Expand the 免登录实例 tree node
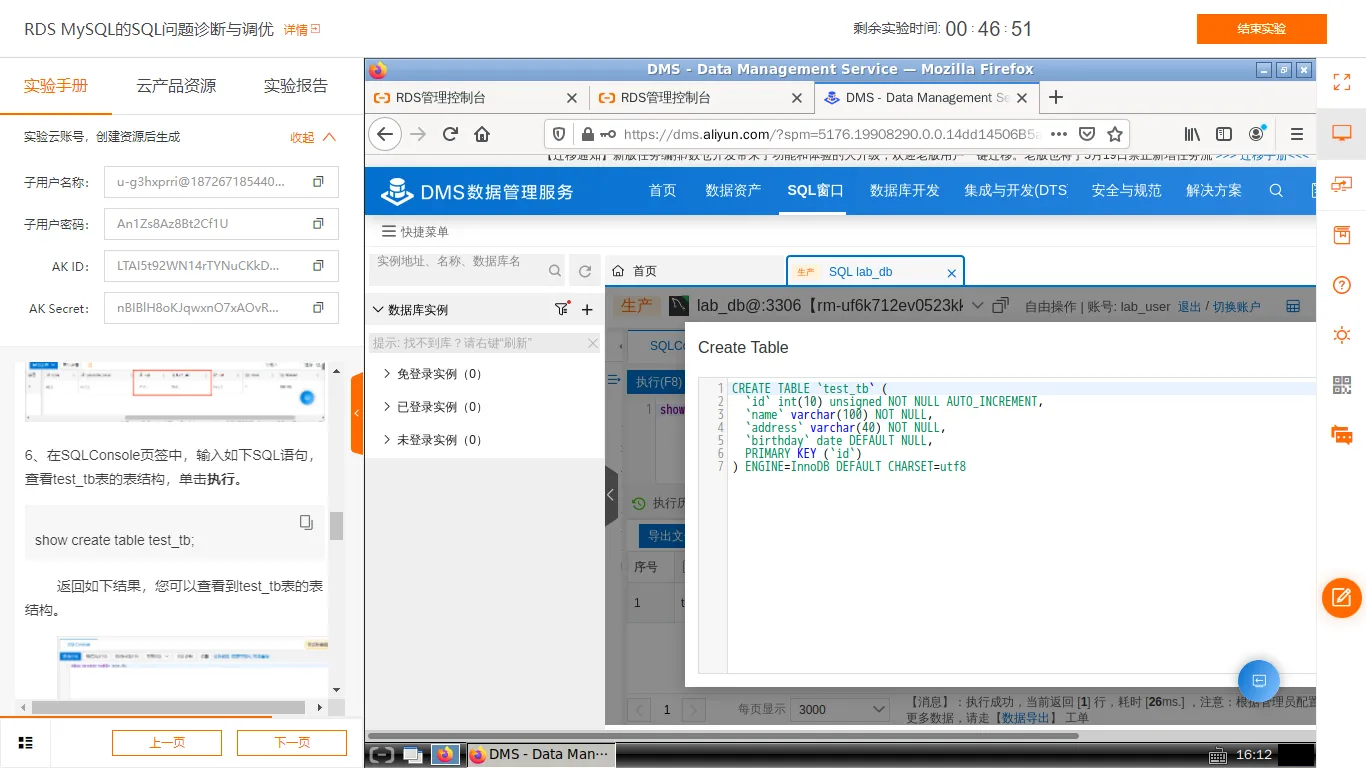This screenshot has height=768, width=1366. pyautogui.click(x=387, y=373)
